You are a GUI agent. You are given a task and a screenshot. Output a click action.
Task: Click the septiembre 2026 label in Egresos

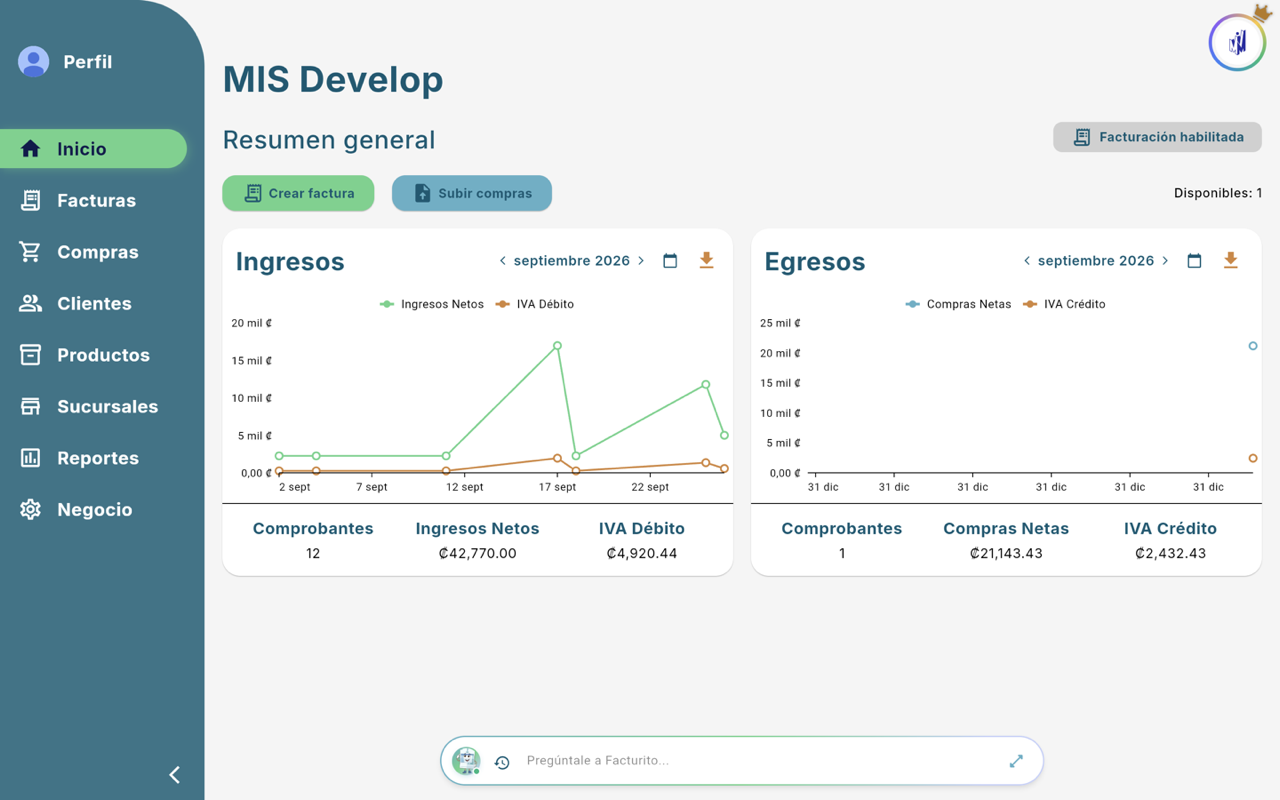click(1096, 261)
